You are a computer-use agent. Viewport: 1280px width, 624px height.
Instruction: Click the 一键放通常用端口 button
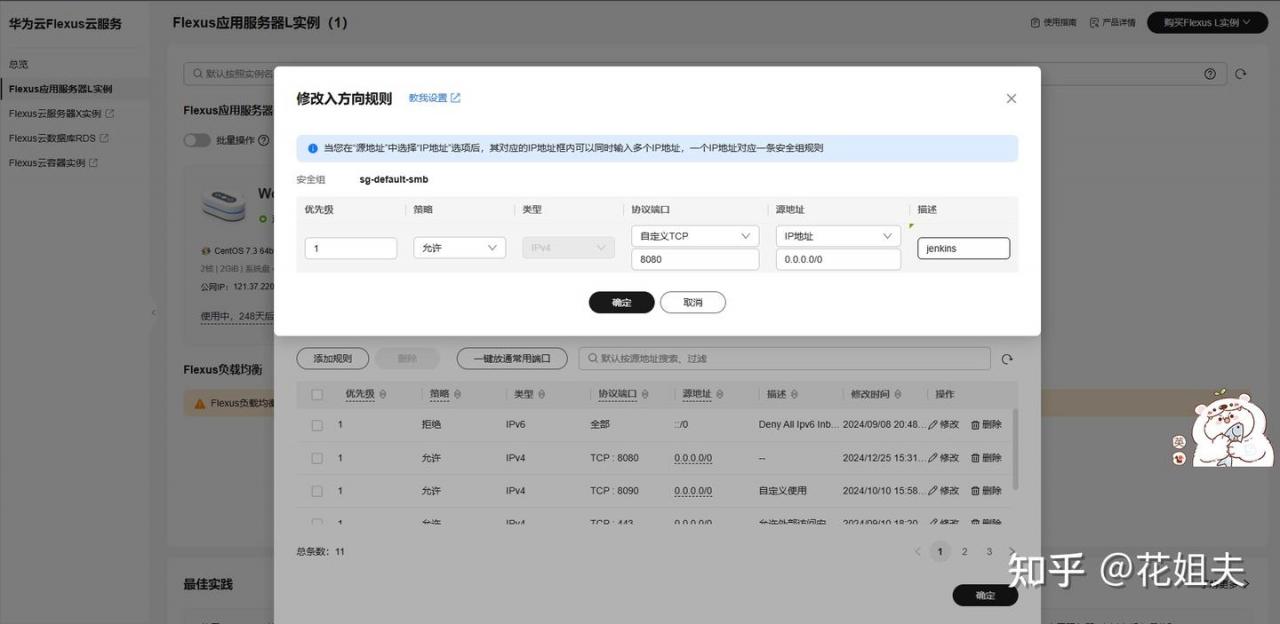click(512, 358)
